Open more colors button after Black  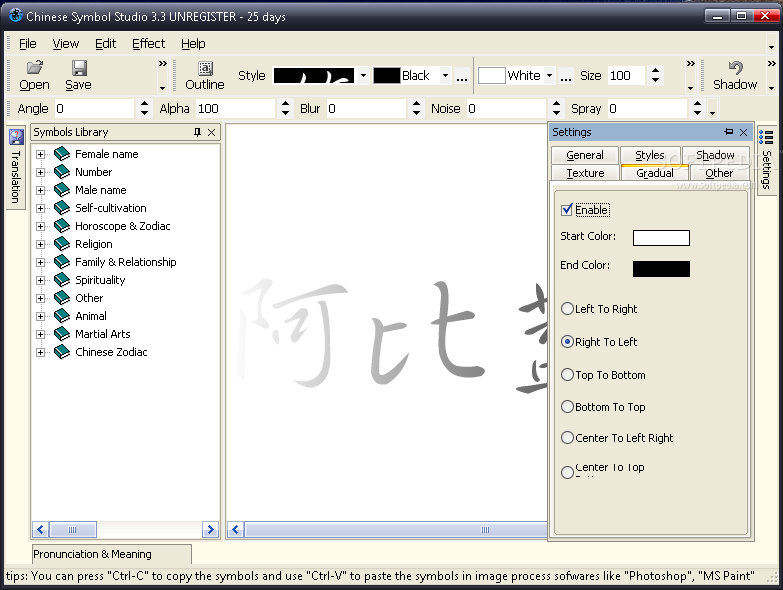(462, 76)
